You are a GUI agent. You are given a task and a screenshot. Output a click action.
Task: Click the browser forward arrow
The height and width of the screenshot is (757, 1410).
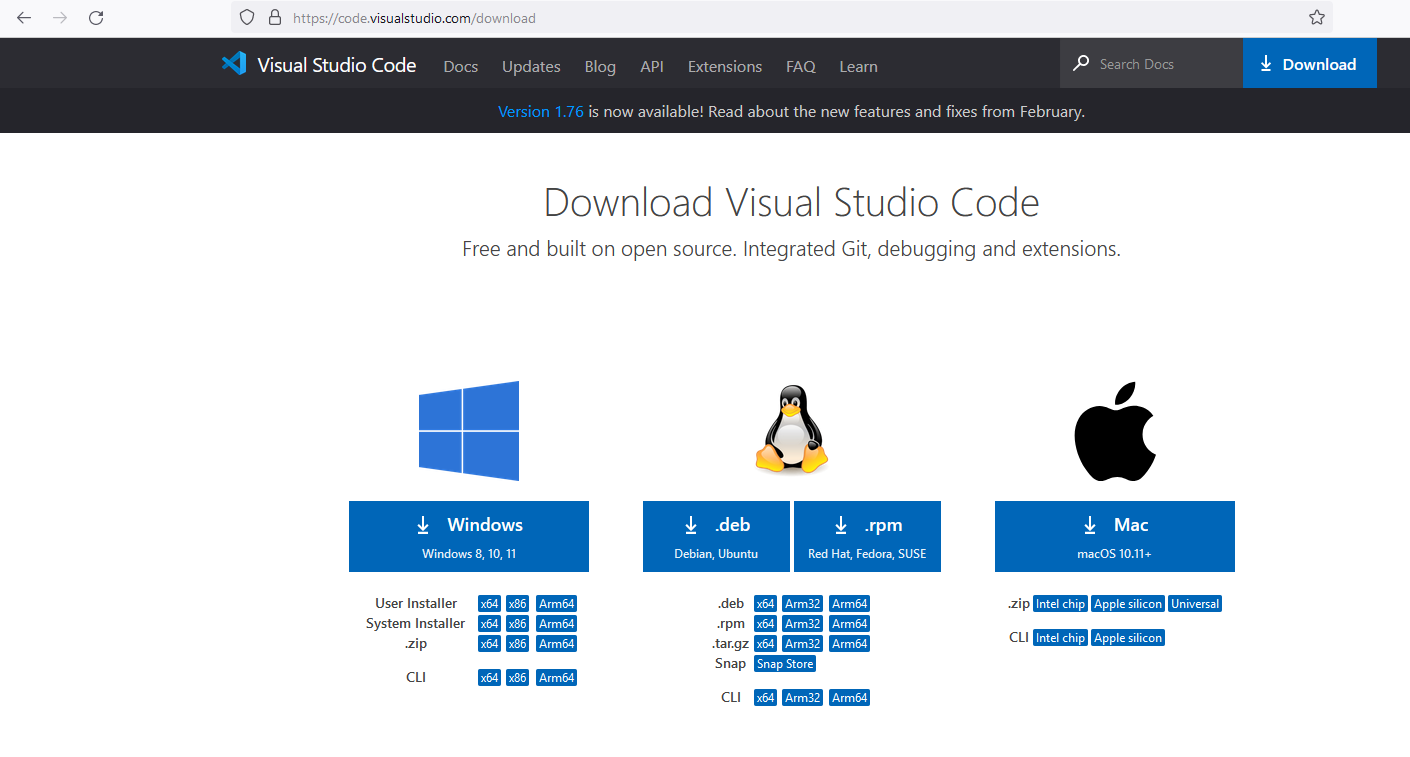(x=60, y=18)
